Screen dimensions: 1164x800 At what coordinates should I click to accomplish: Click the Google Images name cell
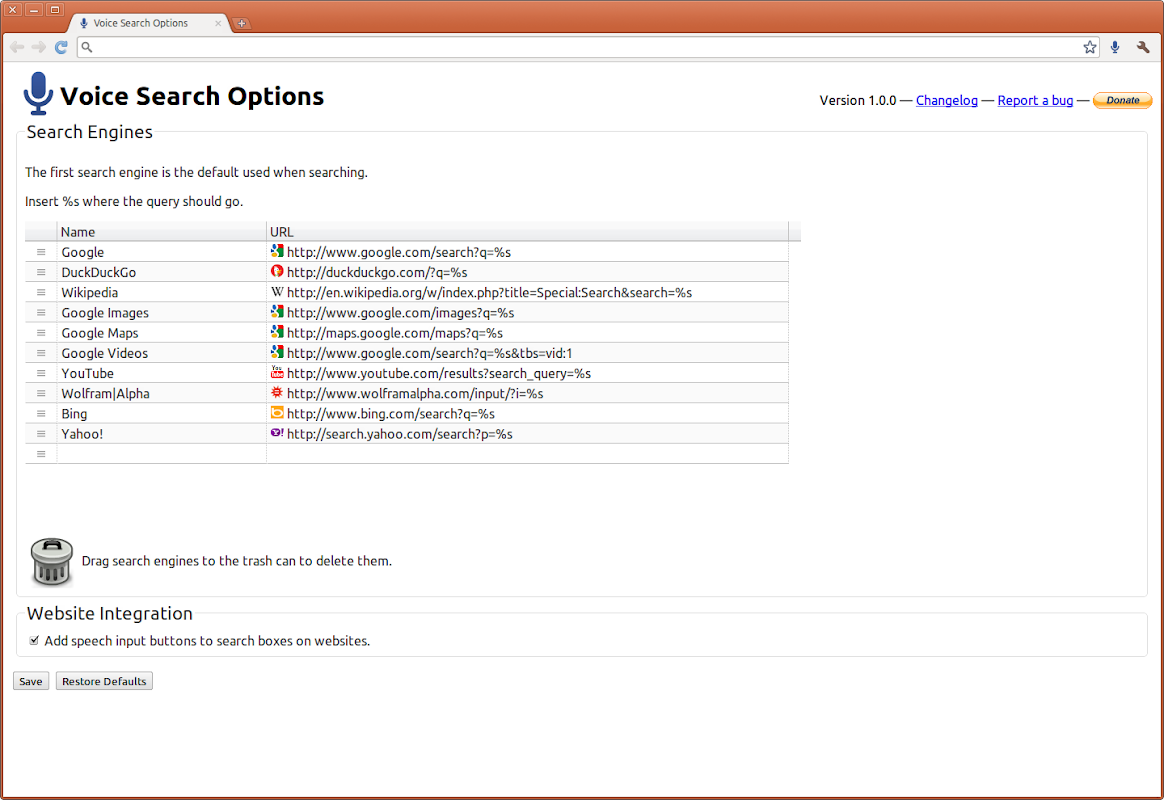tap(161, 312)
